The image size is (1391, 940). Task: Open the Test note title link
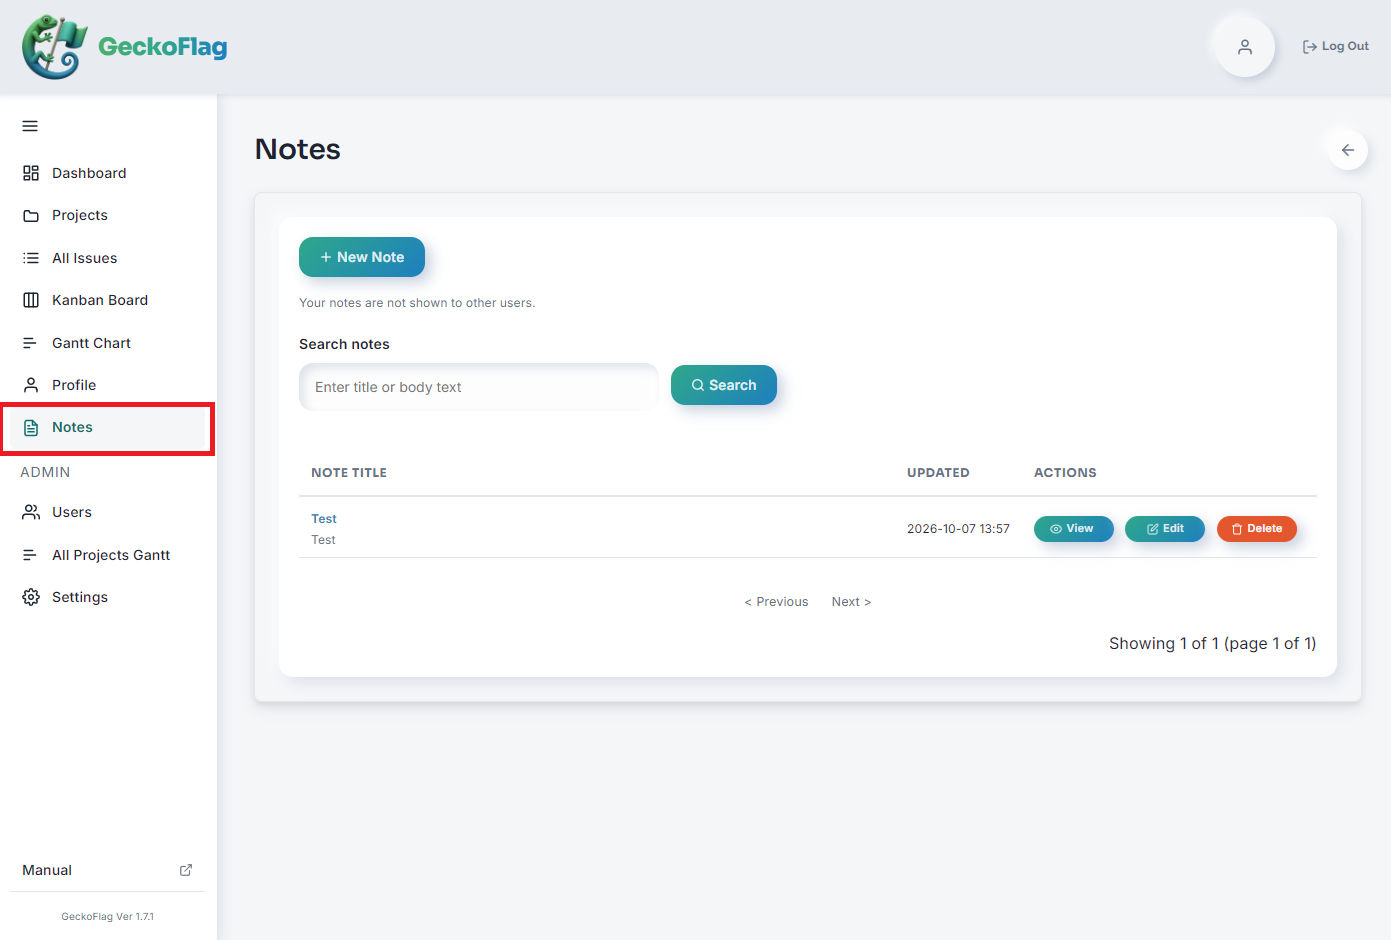[x=324, y=519]
